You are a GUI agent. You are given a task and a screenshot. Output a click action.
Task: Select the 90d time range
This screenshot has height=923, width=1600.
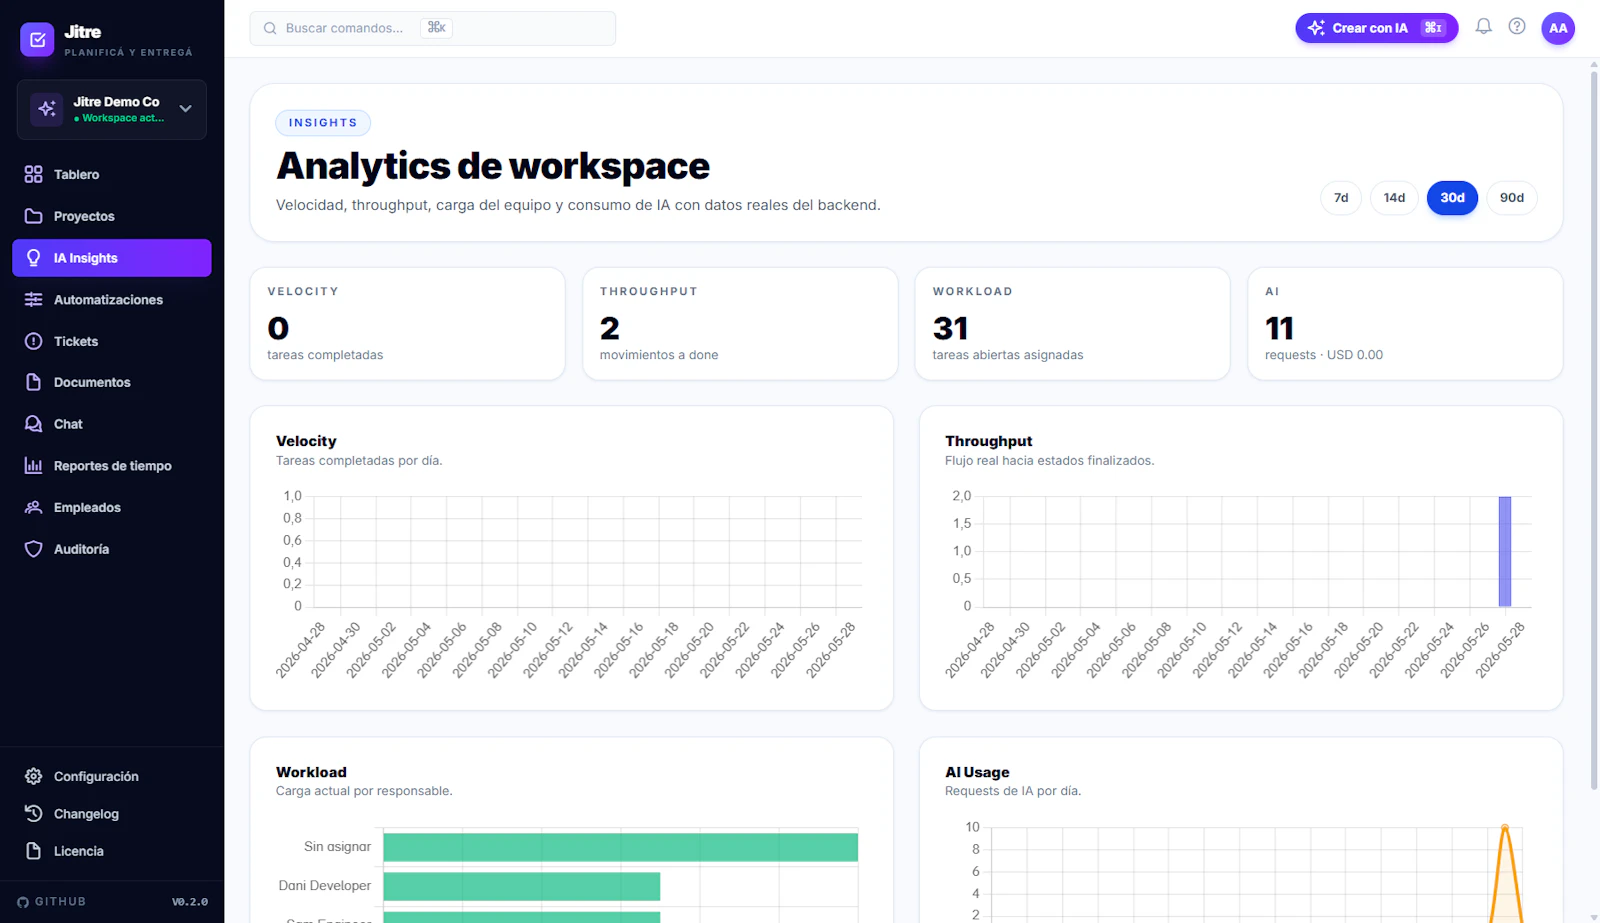[x=1512, y=198]
